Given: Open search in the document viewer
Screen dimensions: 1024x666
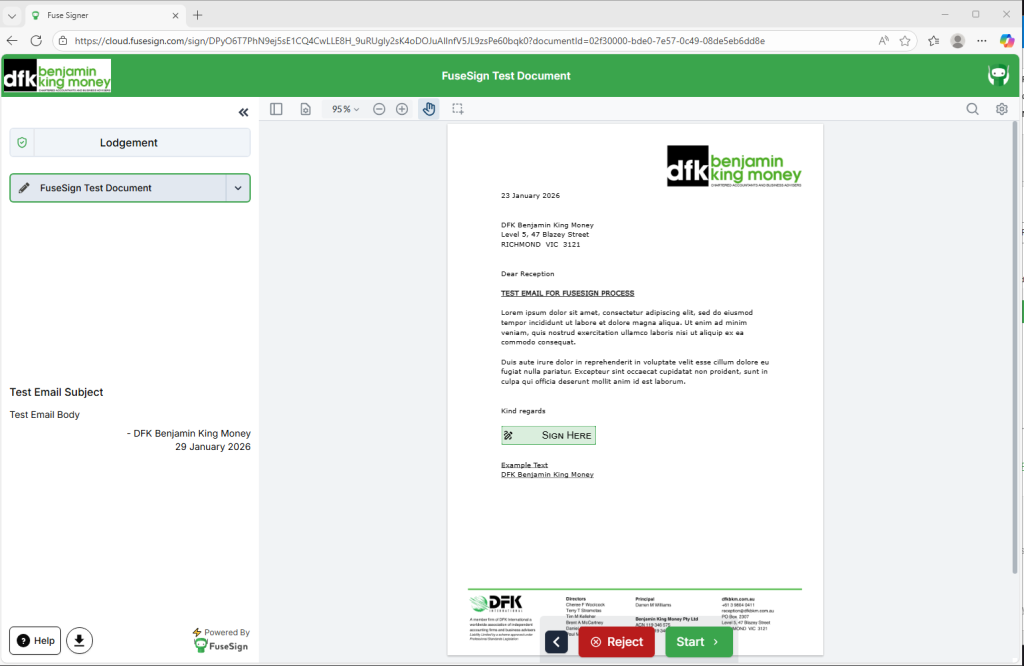Looking at the screenshot, I should coord(972,109).
